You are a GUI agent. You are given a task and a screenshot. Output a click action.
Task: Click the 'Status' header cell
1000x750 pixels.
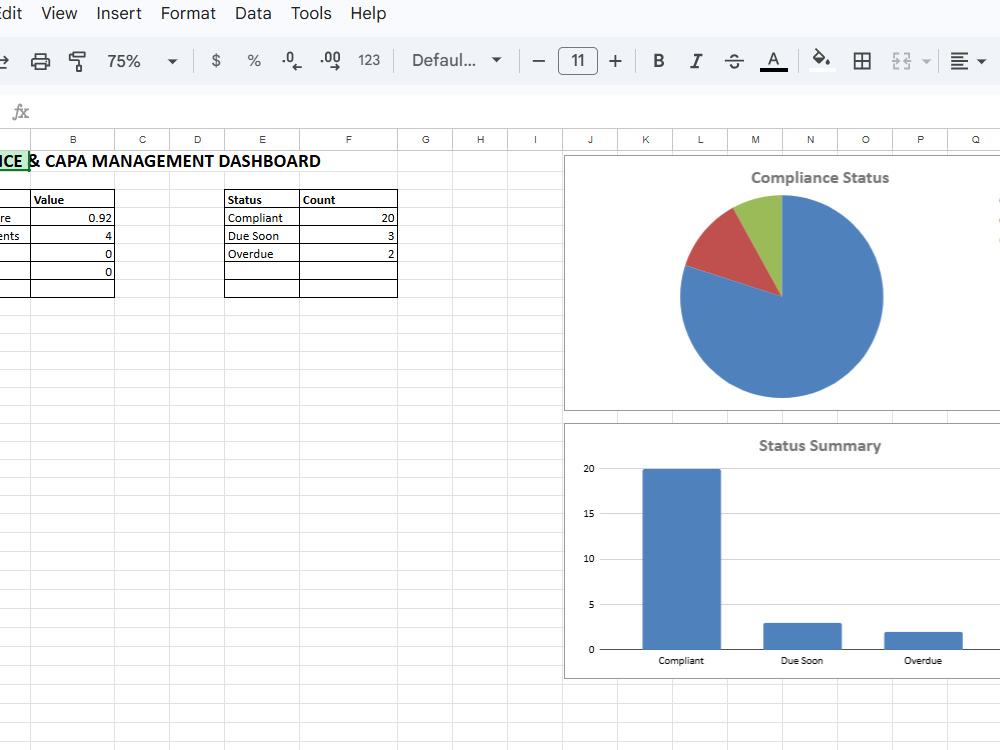262,200
